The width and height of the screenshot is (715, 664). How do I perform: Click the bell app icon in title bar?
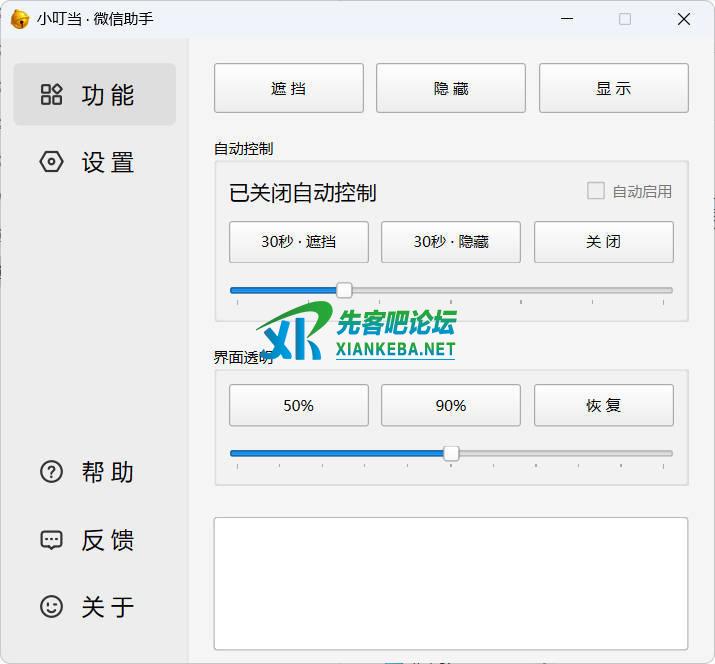point(19,19)
